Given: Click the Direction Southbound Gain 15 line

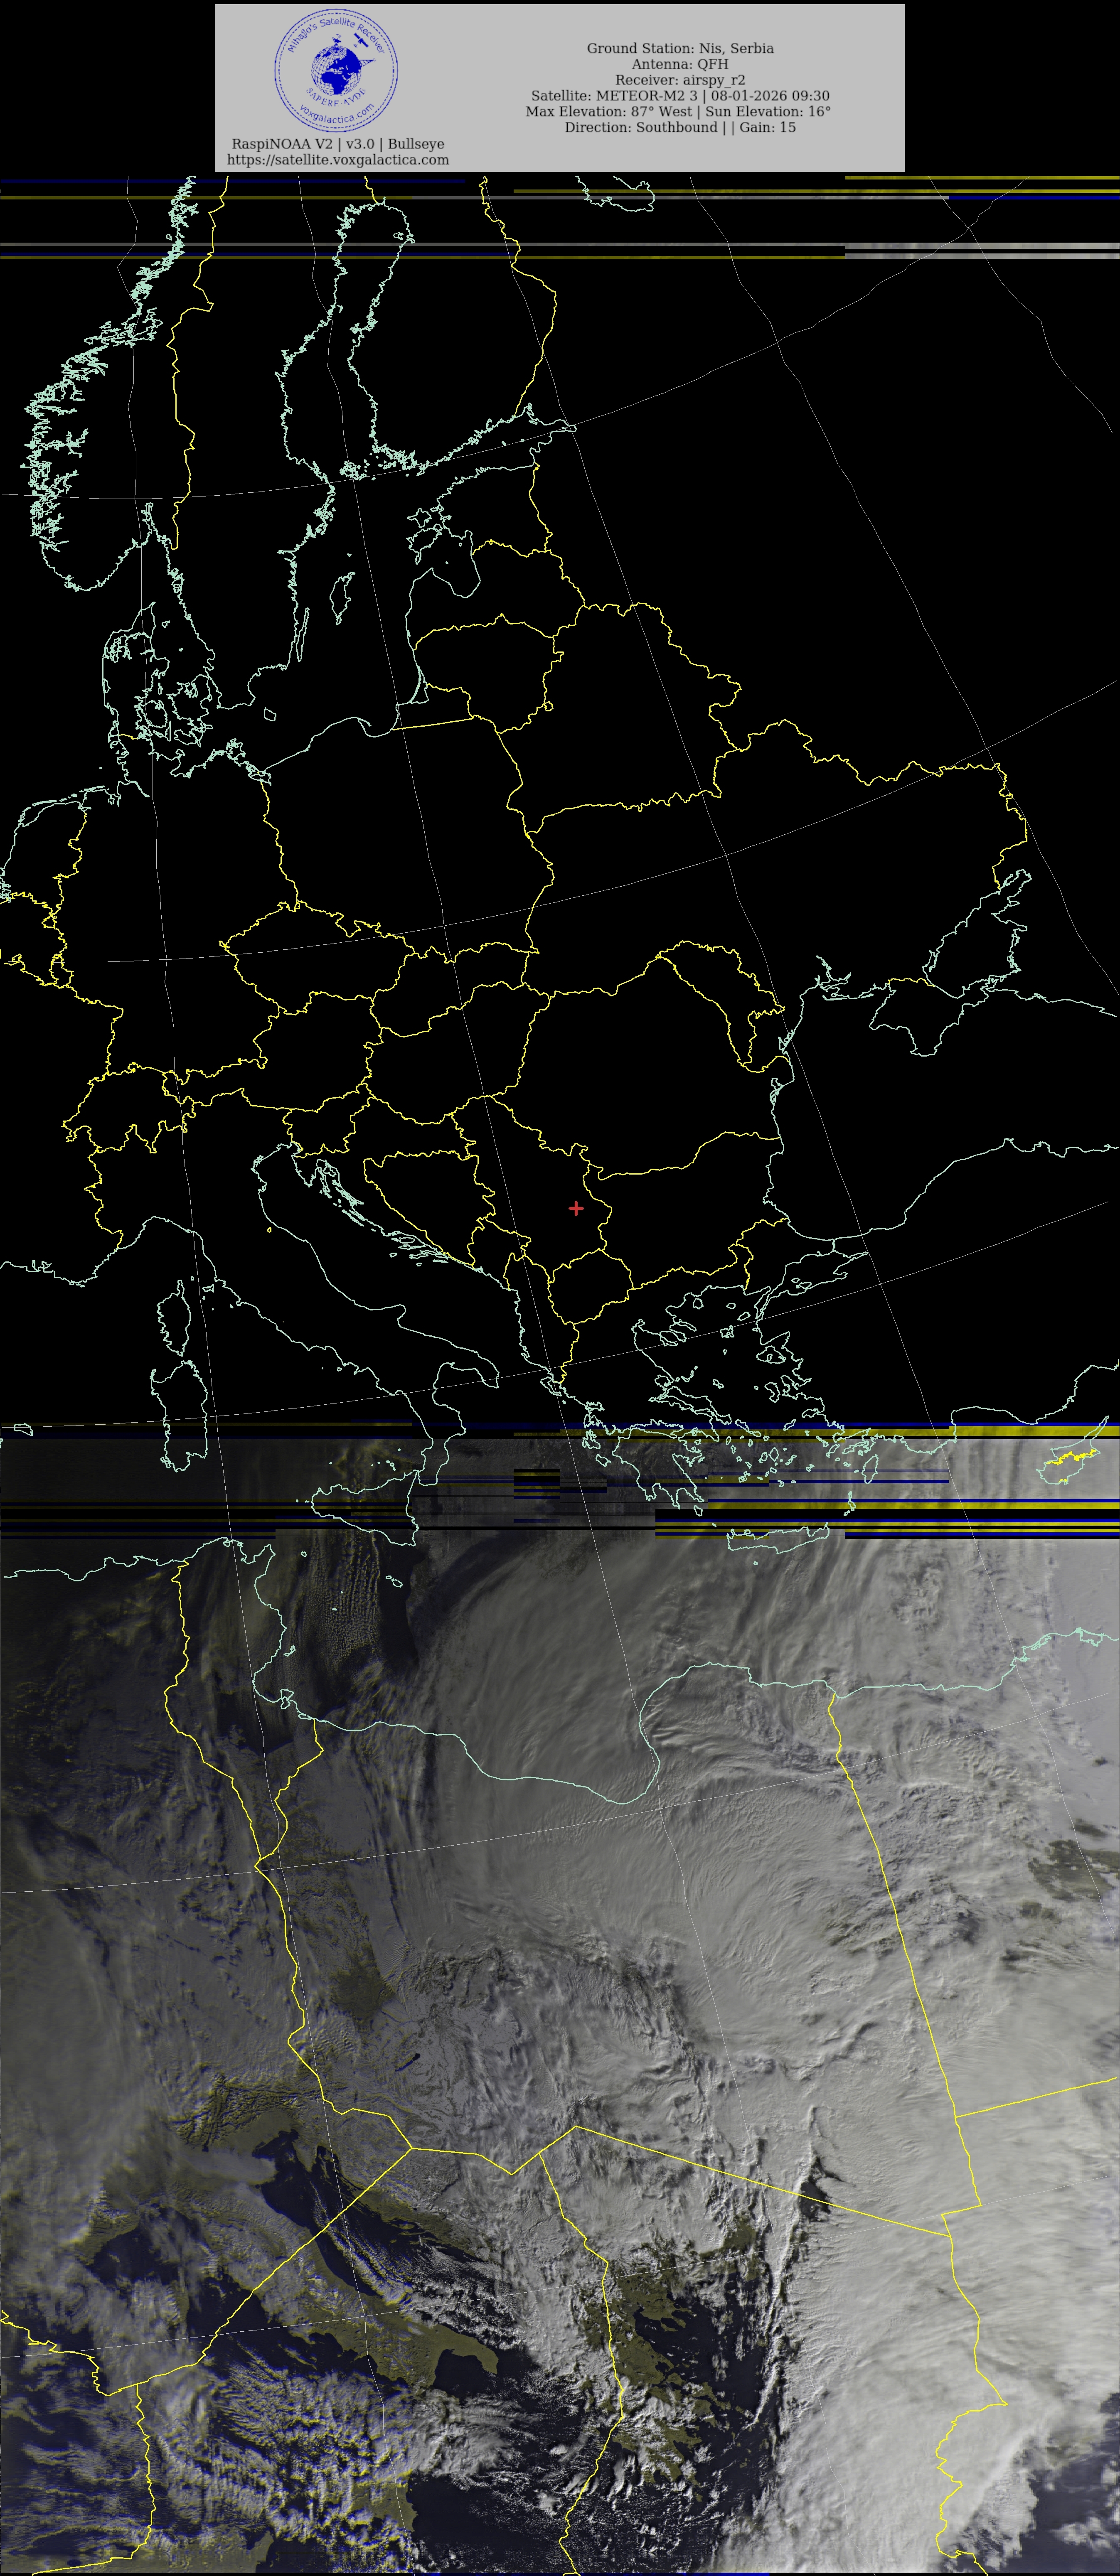Looking at the screenshot, I should coord(679,127).
